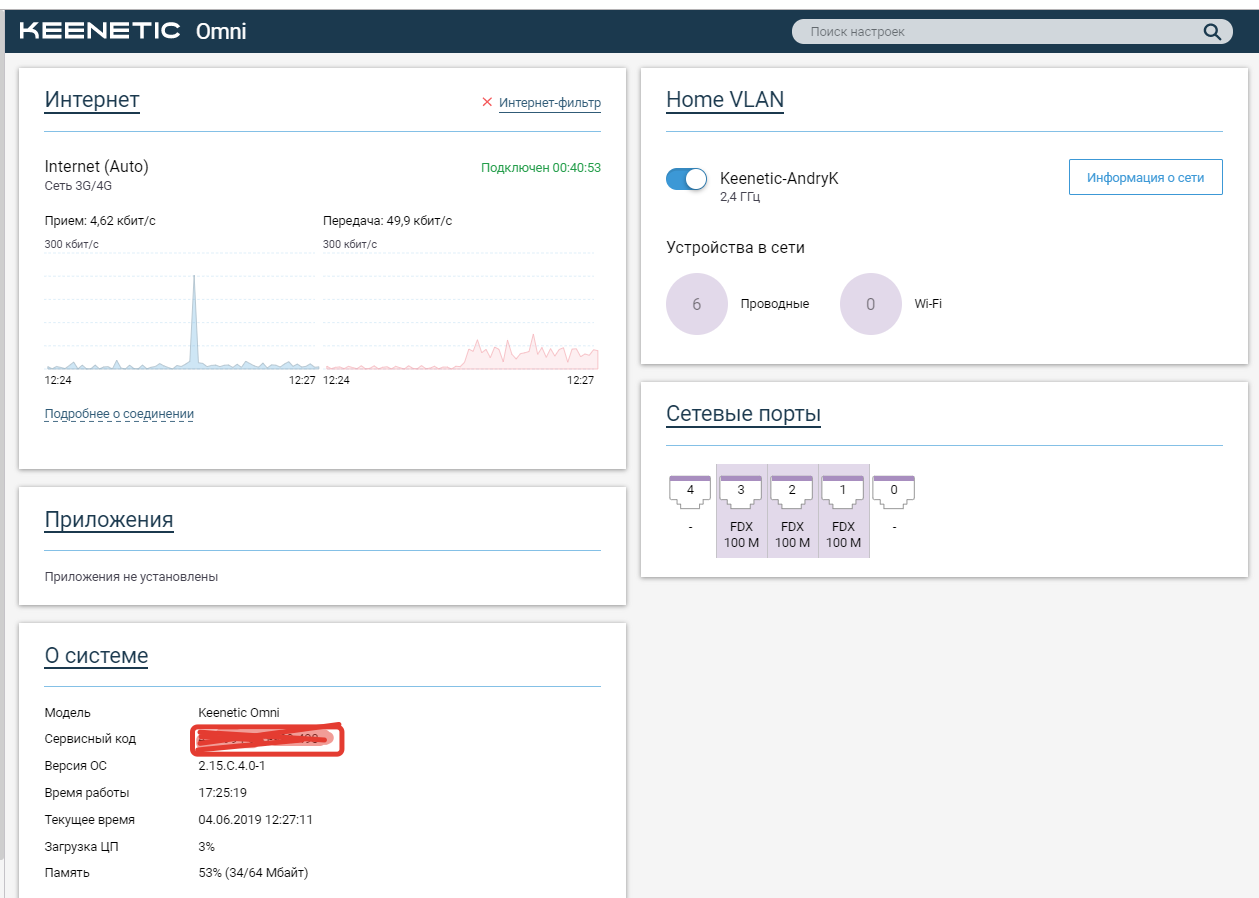Click the CPU load value 3%
This screenshot has width=1259, height=898.
(207, 847)
